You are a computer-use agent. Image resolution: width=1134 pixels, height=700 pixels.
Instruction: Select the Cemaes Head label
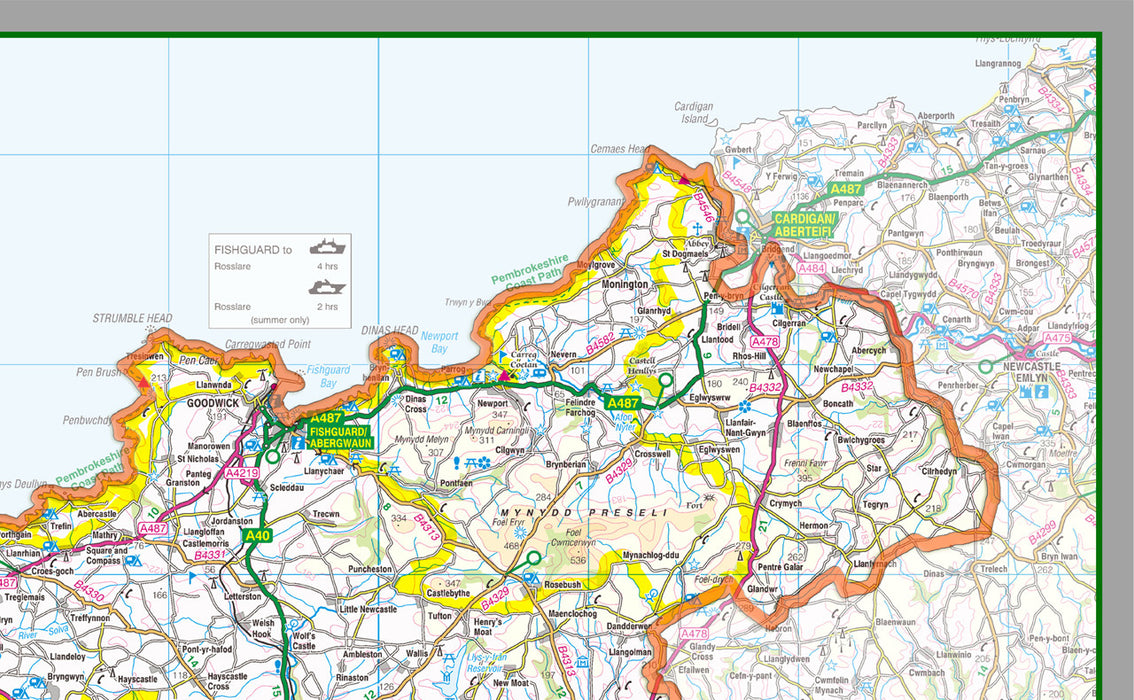point(620,149)
